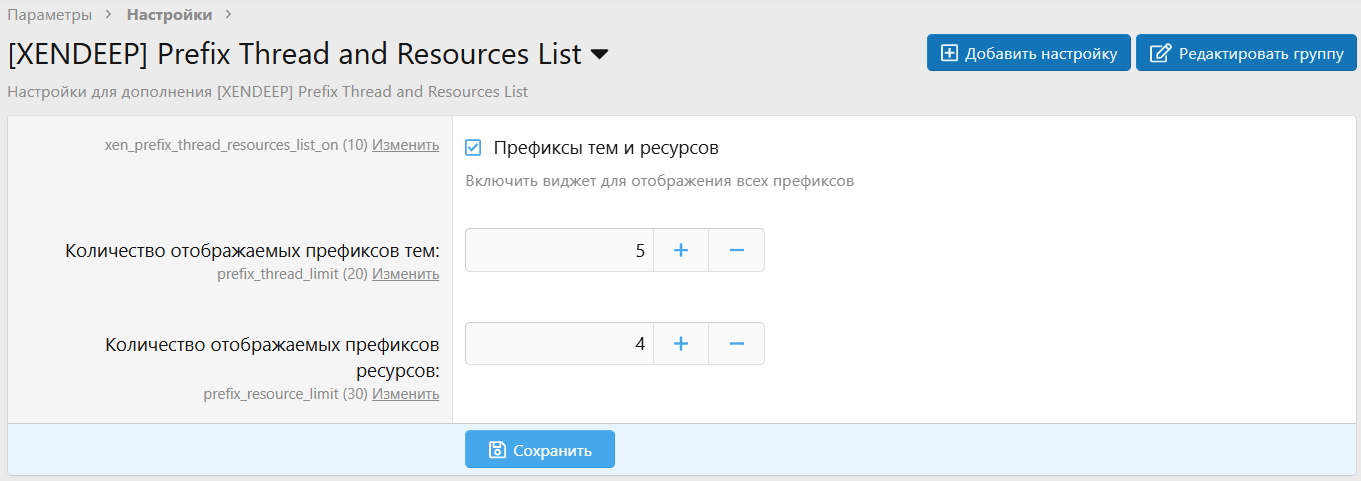Click Изменить for xen_prefix_thread_resources_list_on
This screenshot has height=481, width=1361.
pyautogui.click(x=405, y=145)
